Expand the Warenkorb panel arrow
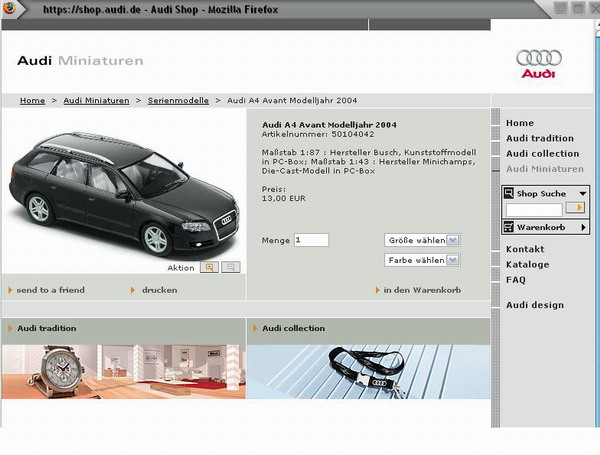Image resolution: width=600 pixels, height=455 pixels. (584, 227)
